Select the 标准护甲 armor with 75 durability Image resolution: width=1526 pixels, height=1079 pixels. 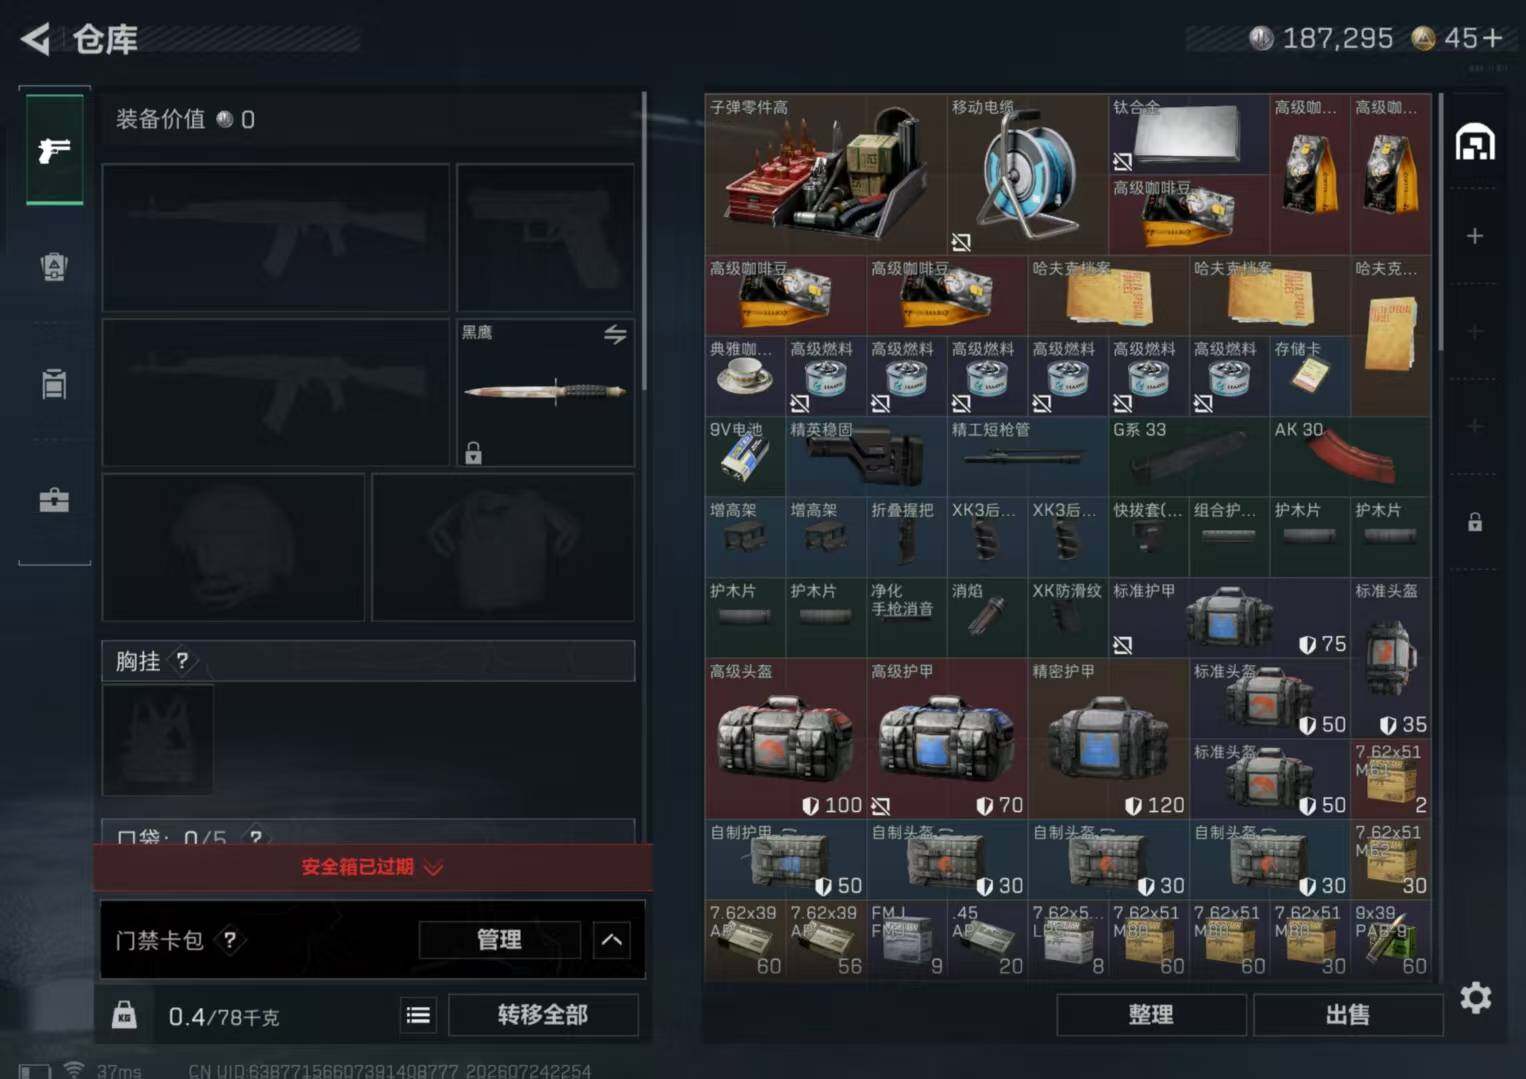(x=1229, y=618)
